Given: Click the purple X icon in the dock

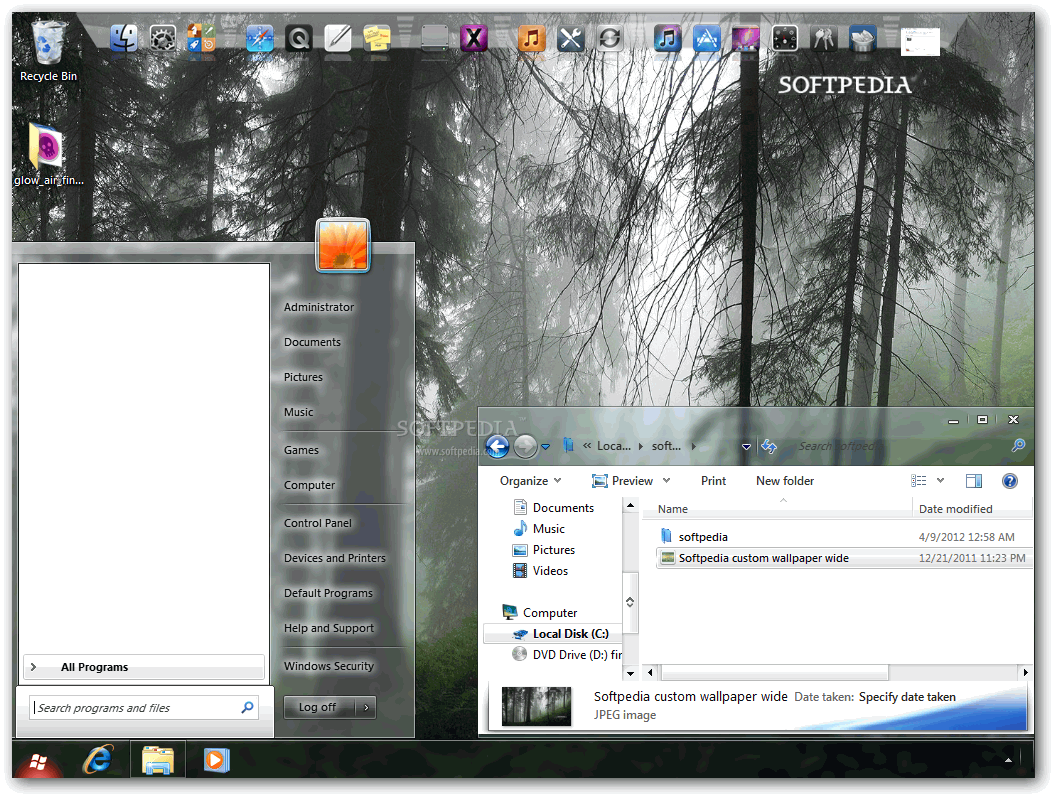Looking at the screenshot, I should pos(474,38).
